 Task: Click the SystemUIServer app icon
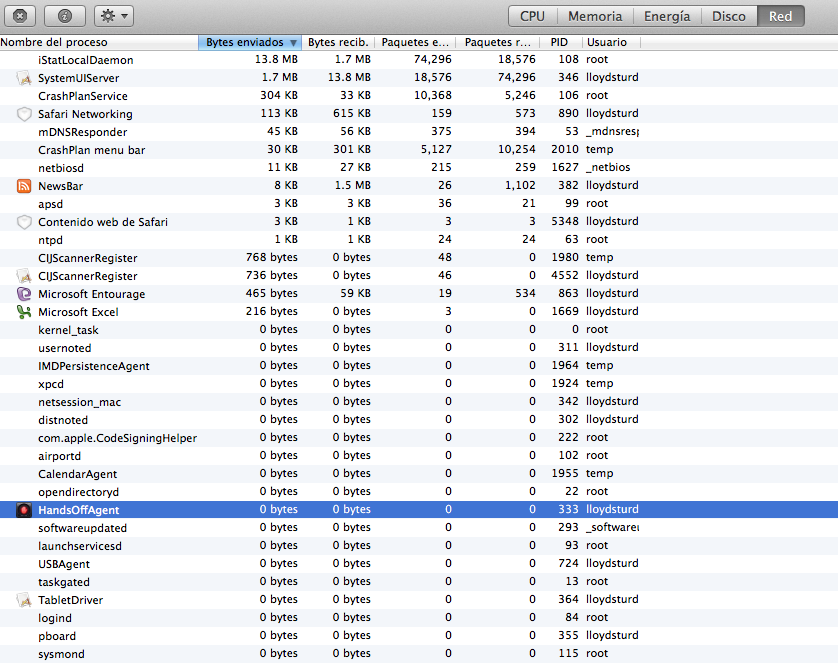[x=24, y=78]
